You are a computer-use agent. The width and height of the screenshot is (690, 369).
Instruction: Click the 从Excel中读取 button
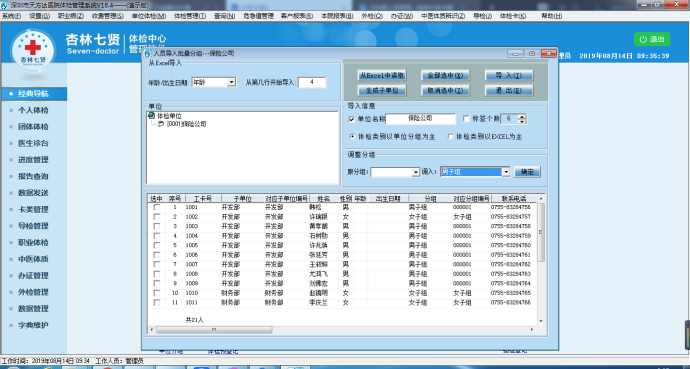click(x=382, y=76)
